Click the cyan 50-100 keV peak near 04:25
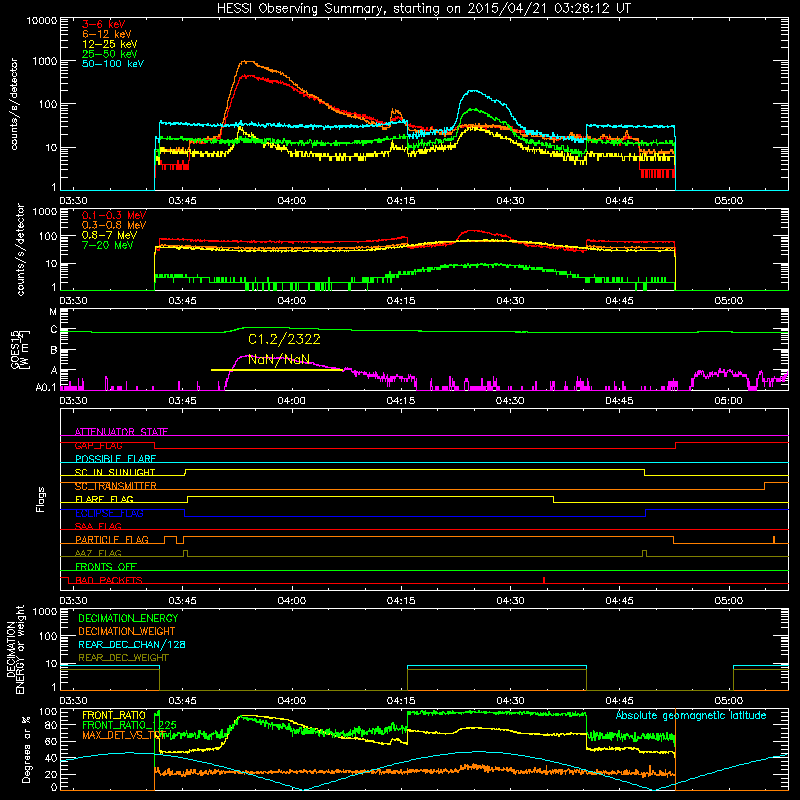The image size is (800, 800). [x=473, y=91]
